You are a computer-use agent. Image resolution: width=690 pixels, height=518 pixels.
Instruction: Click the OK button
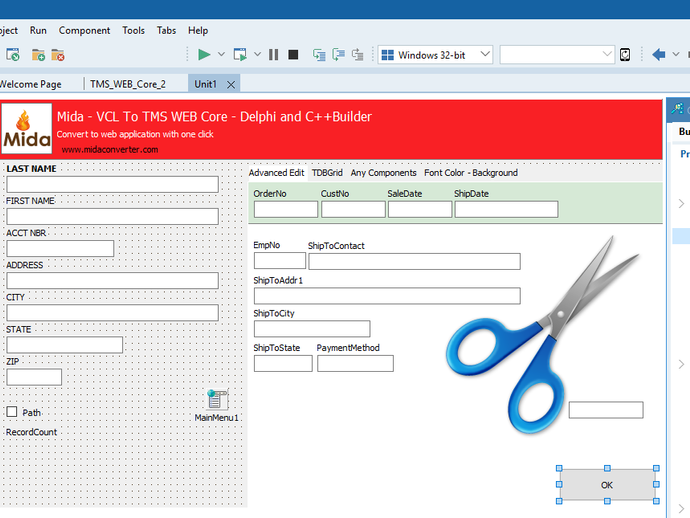[607, 485]
